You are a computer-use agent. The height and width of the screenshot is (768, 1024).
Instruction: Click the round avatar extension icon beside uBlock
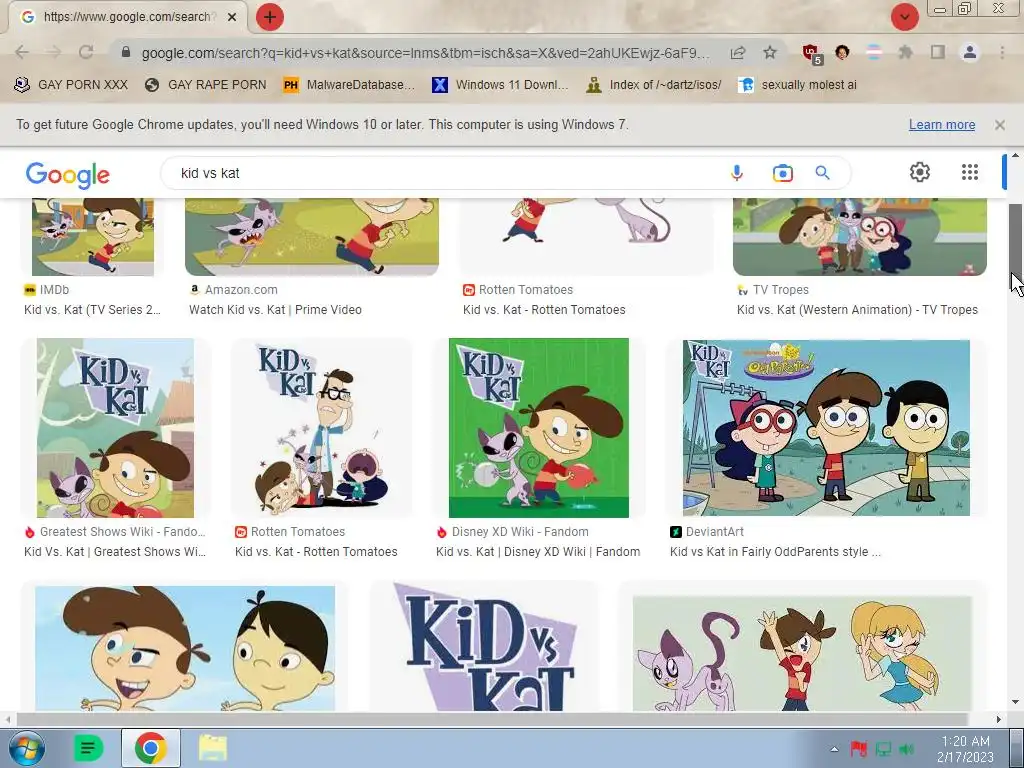(x=842, y=52)
